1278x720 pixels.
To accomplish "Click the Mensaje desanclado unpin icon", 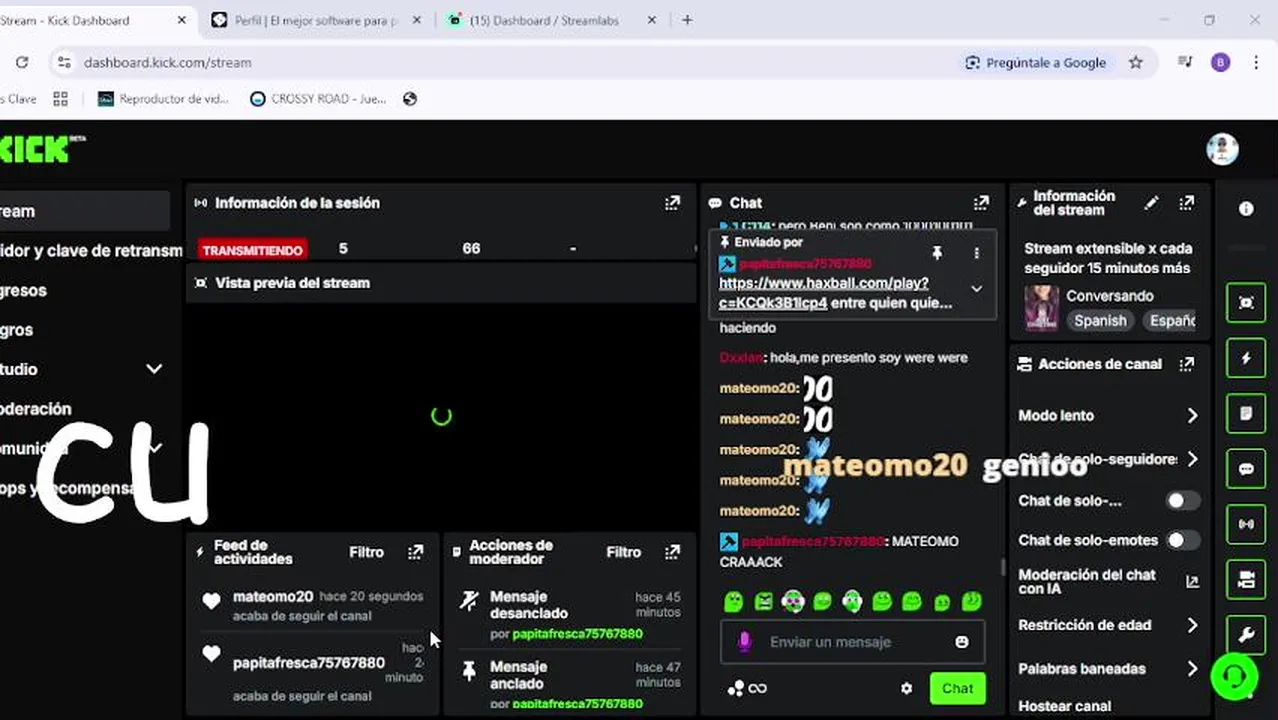I will [469, 600].
